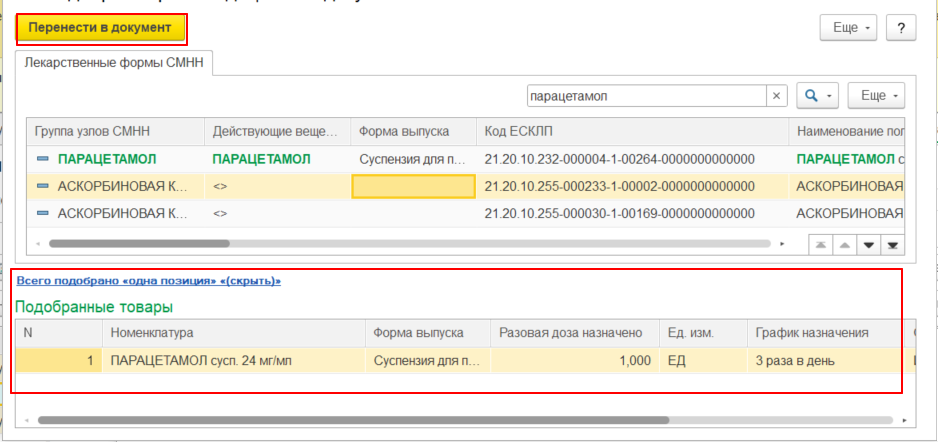Screen dimensions: 938x442
Task: Open help with the question mark button
Action: [900, 28]
